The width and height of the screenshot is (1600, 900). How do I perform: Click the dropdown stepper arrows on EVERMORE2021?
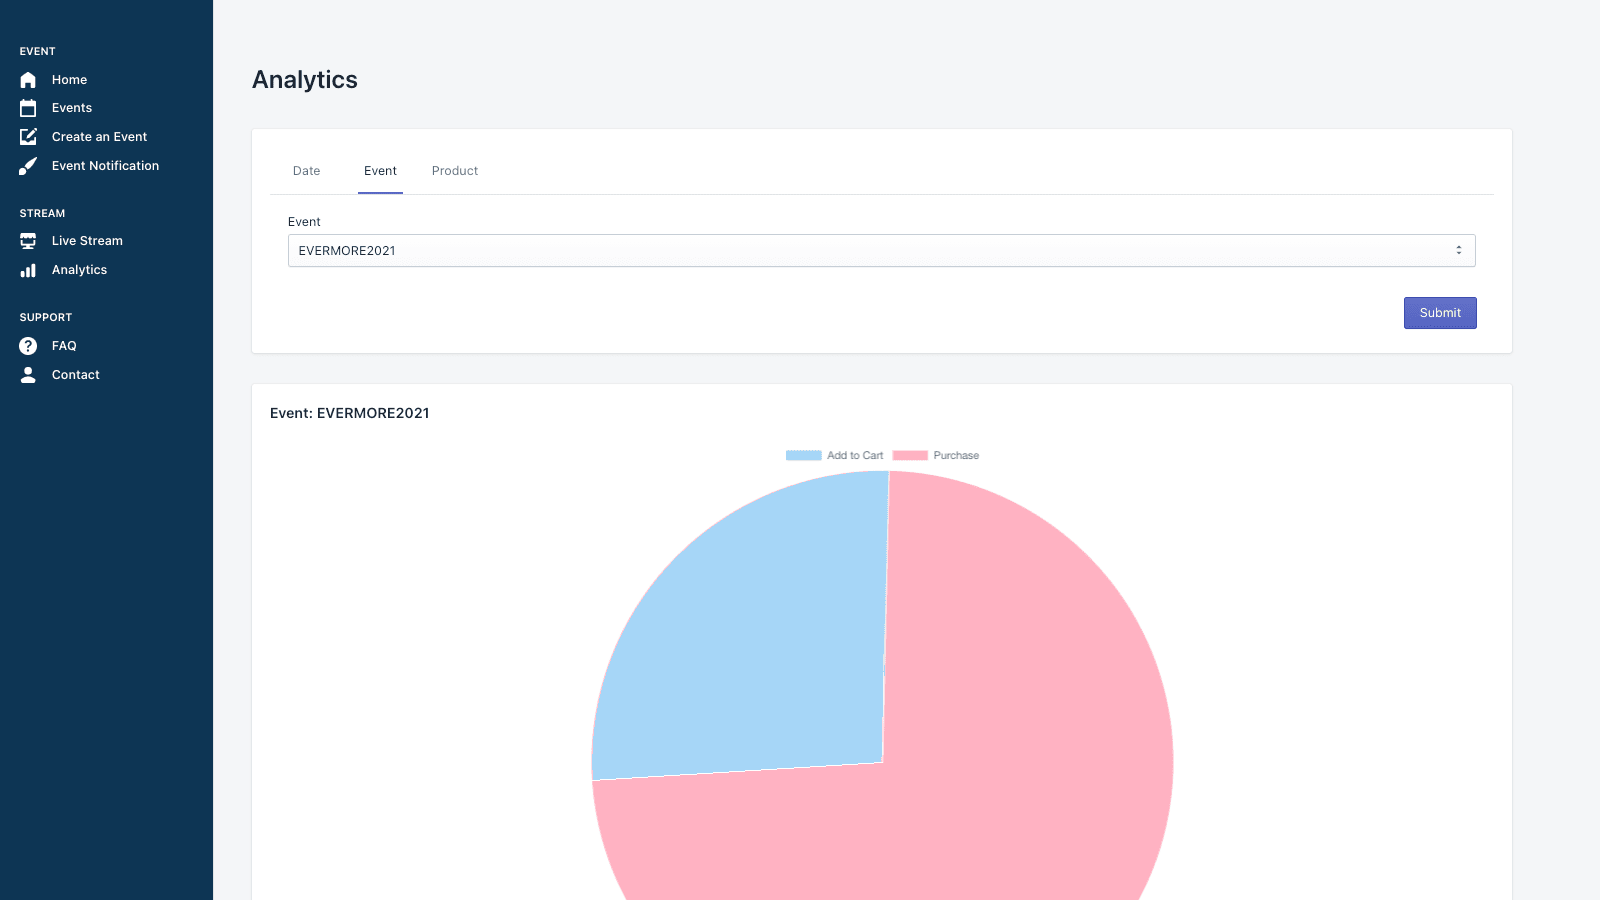pos(1459,250)
